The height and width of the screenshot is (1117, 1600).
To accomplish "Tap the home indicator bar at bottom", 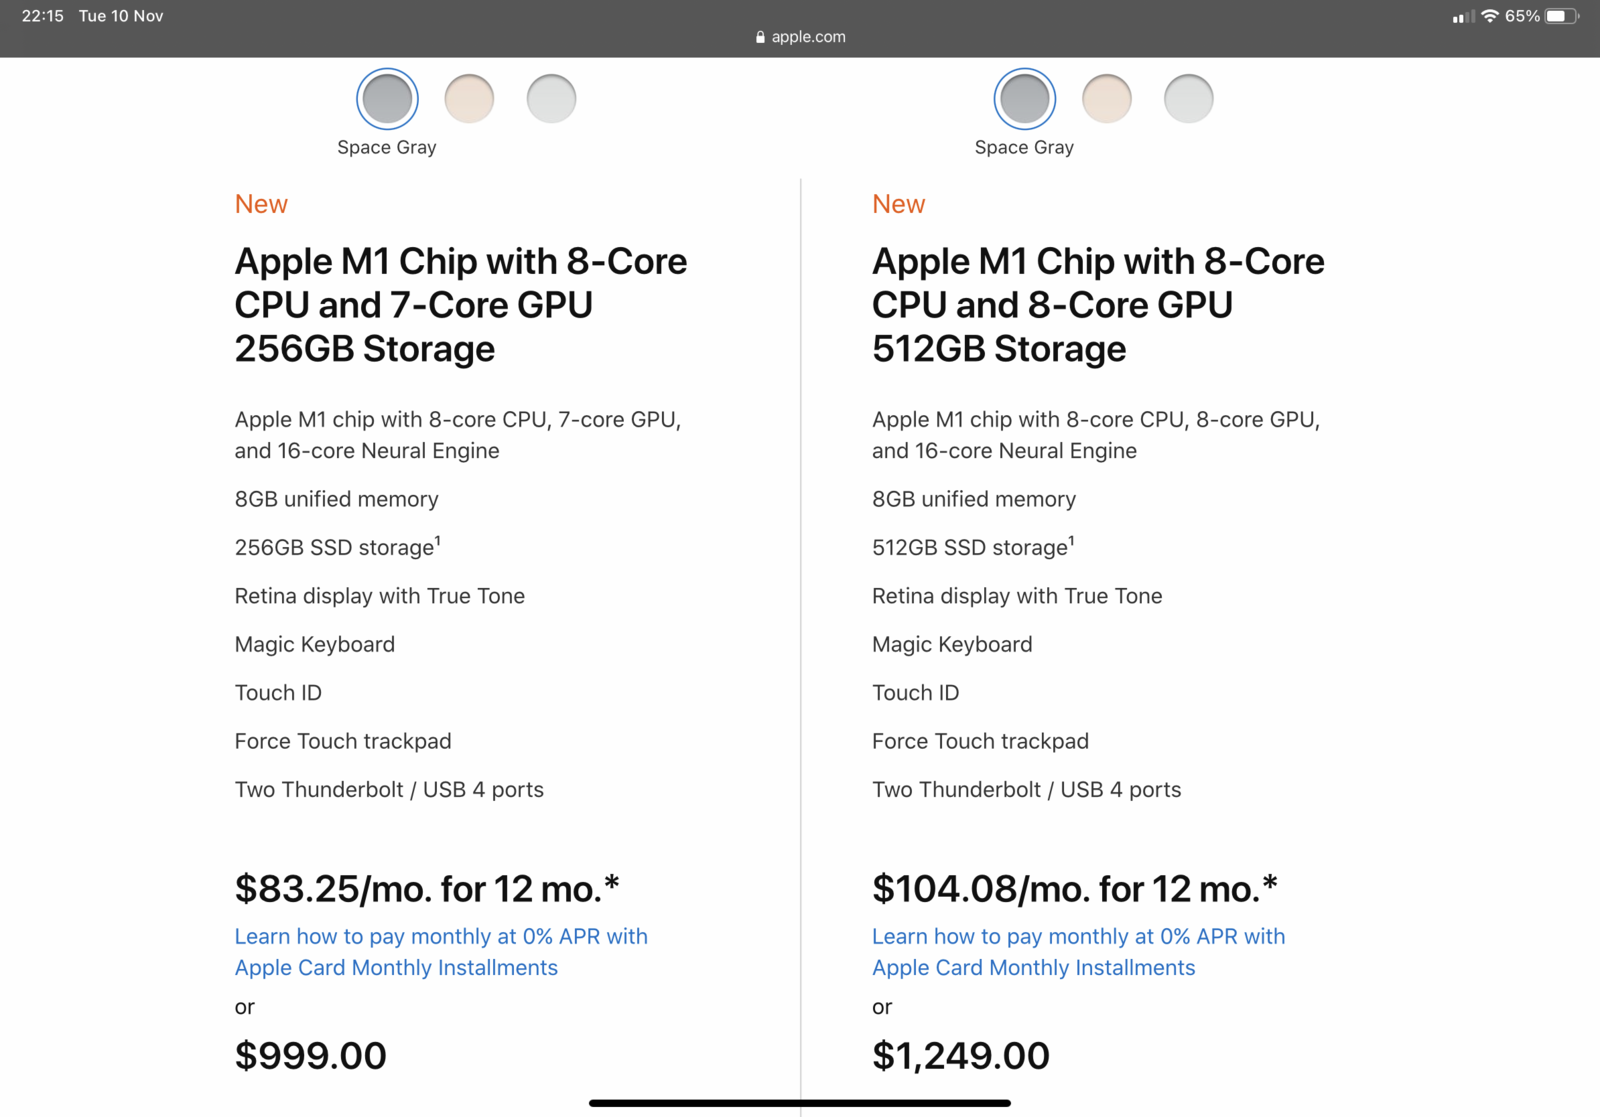I will click(800, 1103).
